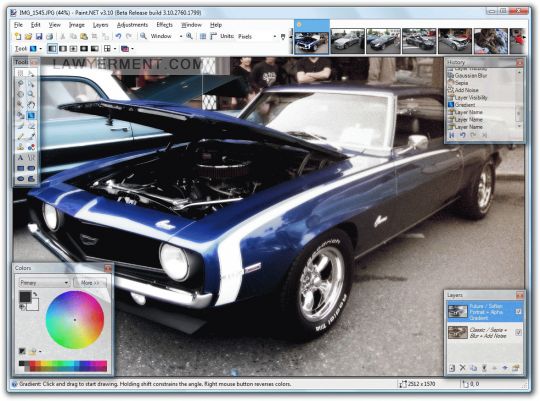Open layer properties icon in Layers window
Viewport: 540px width, 401px height.
tap(516, 368)
